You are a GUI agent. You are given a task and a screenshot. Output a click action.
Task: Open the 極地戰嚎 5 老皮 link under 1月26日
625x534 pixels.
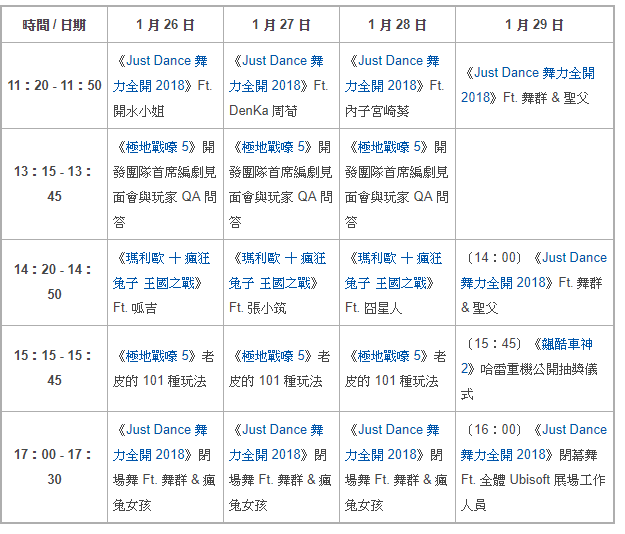coord(157,356)
